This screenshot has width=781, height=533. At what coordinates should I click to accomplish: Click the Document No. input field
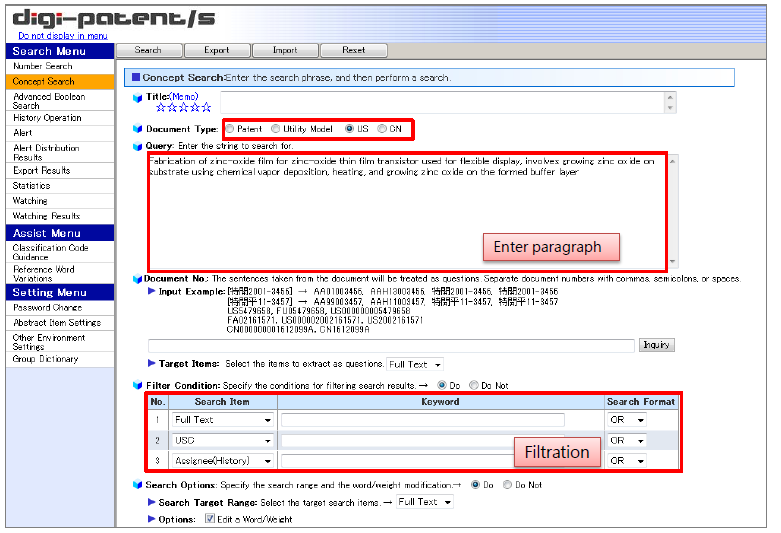391,345
